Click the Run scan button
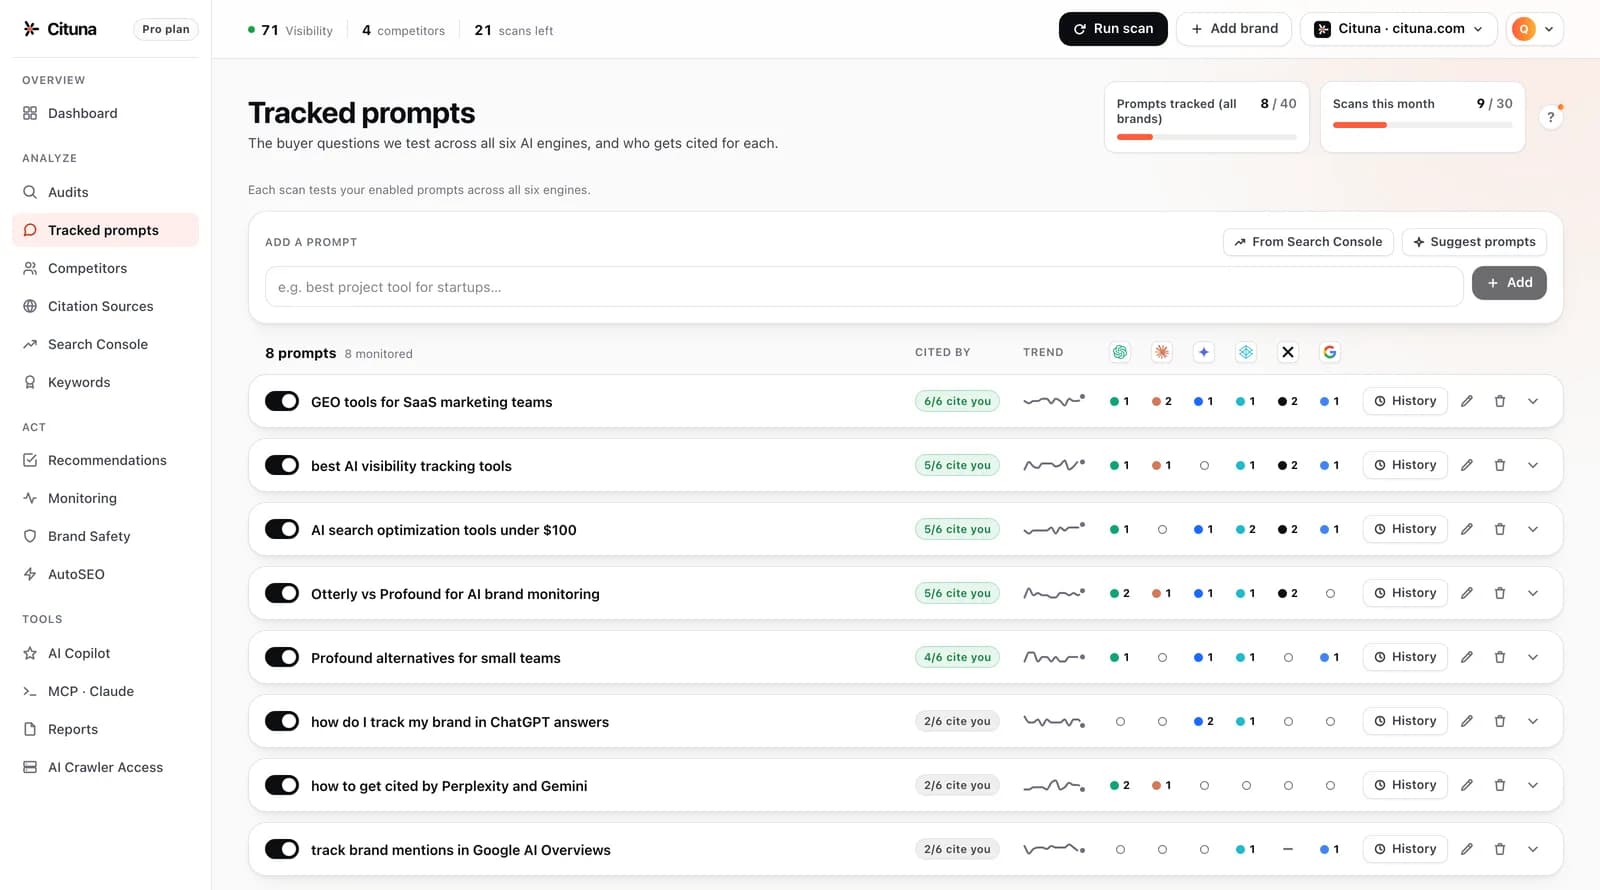Image resolution: width=1600 pixels, height=890 pixels. click(1113, 29)
